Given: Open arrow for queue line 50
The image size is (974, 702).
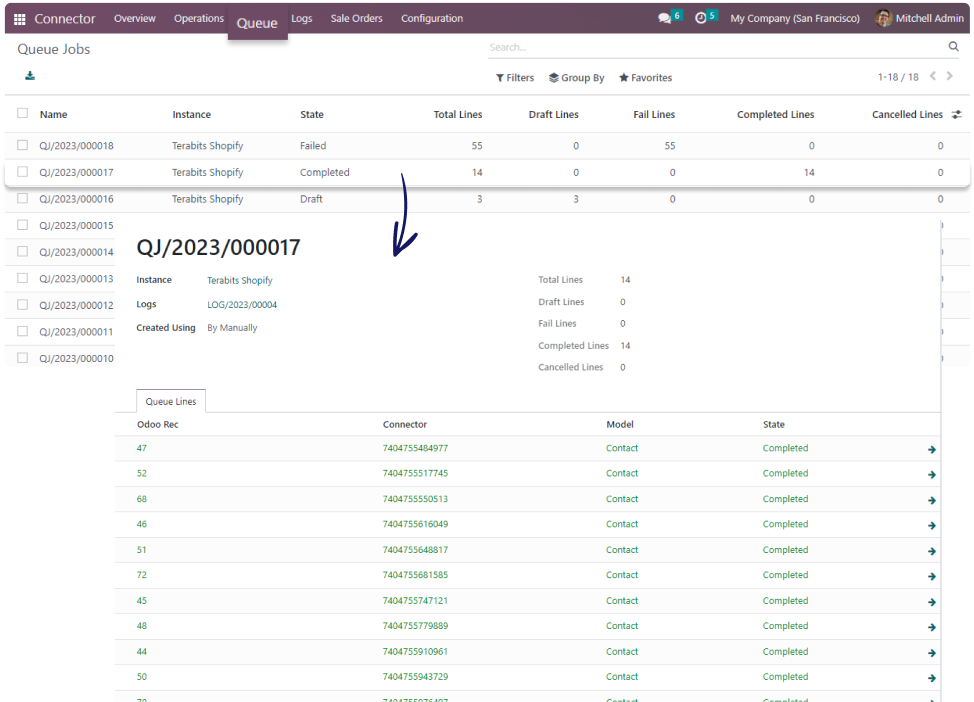Looking at the screenshot, I should (x=932, y=678).
